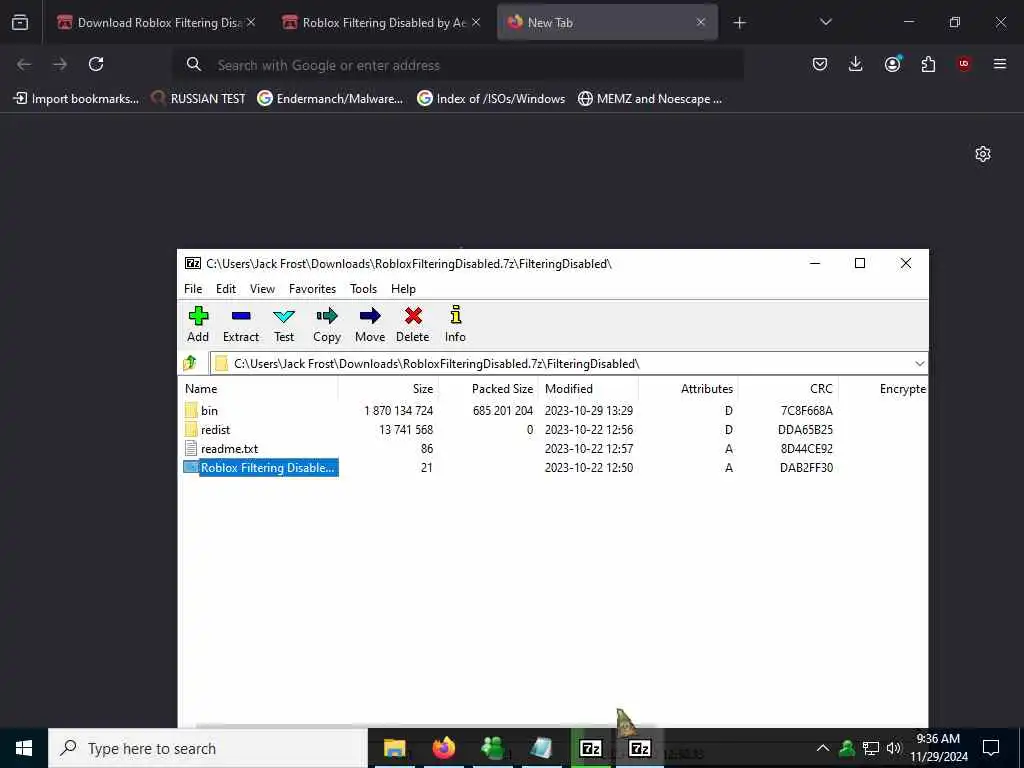Sort by the Size column header

pyautogui.click(x=388, y=389)
